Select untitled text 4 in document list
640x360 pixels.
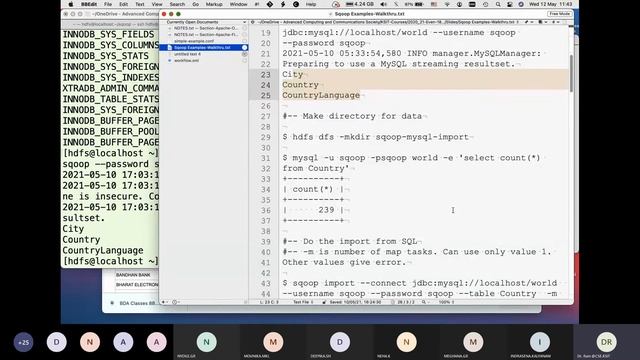tap(187, 54)
